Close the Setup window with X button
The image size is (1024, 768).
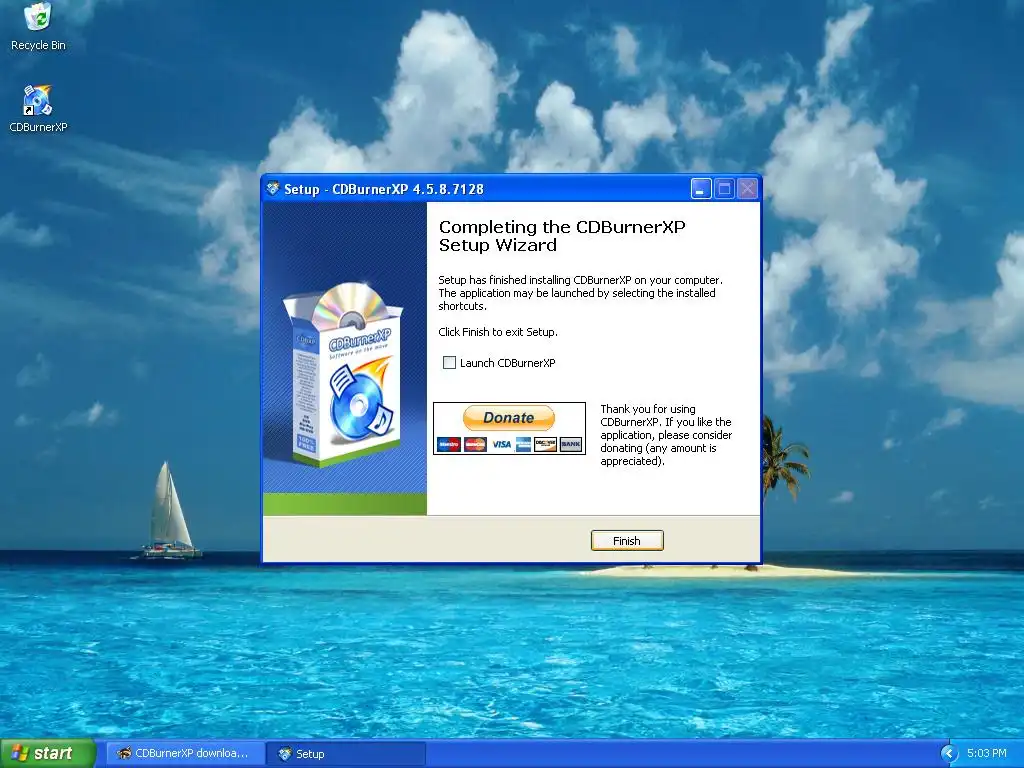(x=748, y=189)
